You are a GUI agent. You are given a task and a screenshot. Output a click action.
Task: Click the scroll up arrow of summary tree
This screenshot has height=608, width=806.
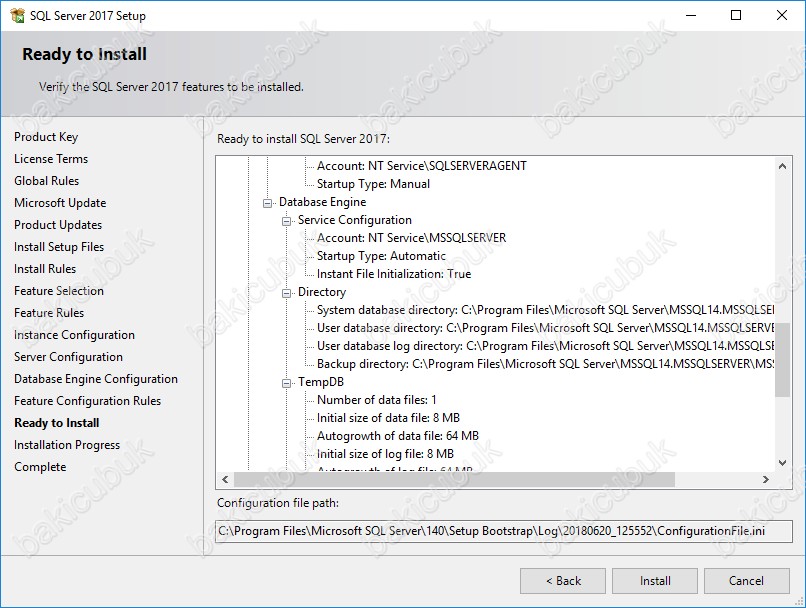click(x=782, y=166)
